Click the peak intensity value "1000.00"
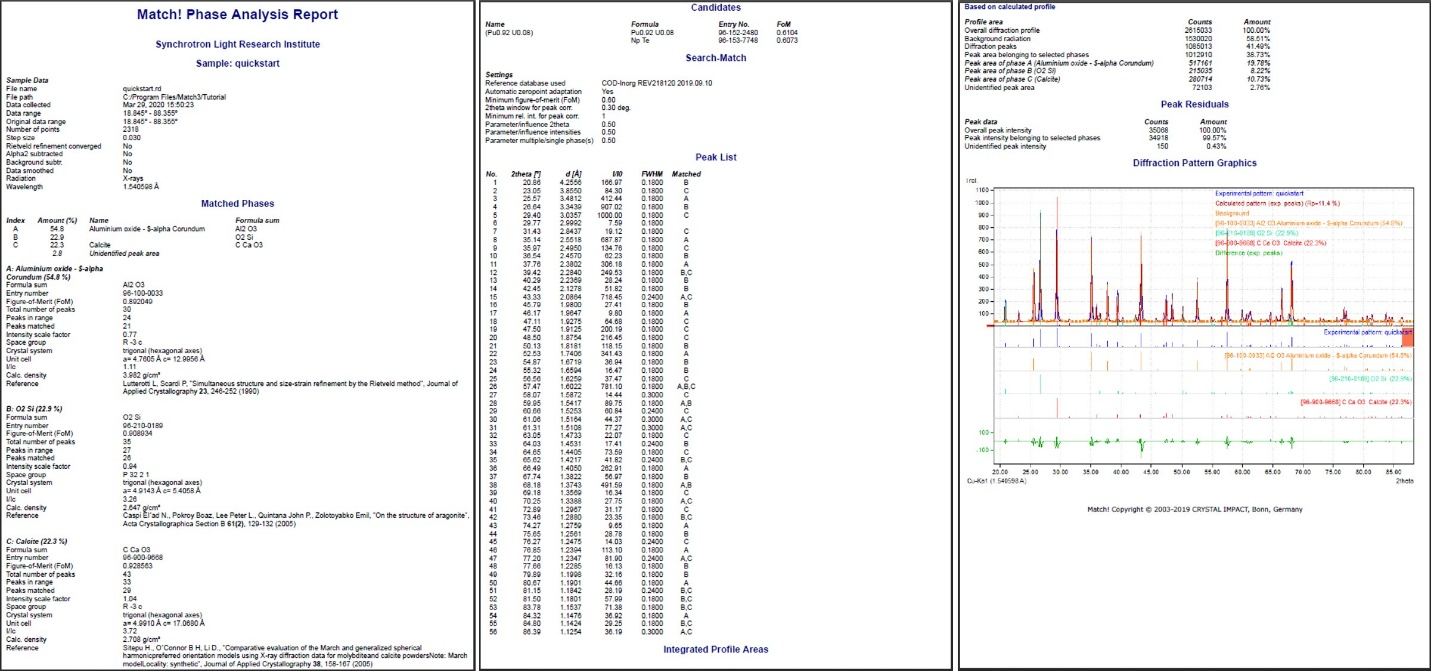 point(609,214)
